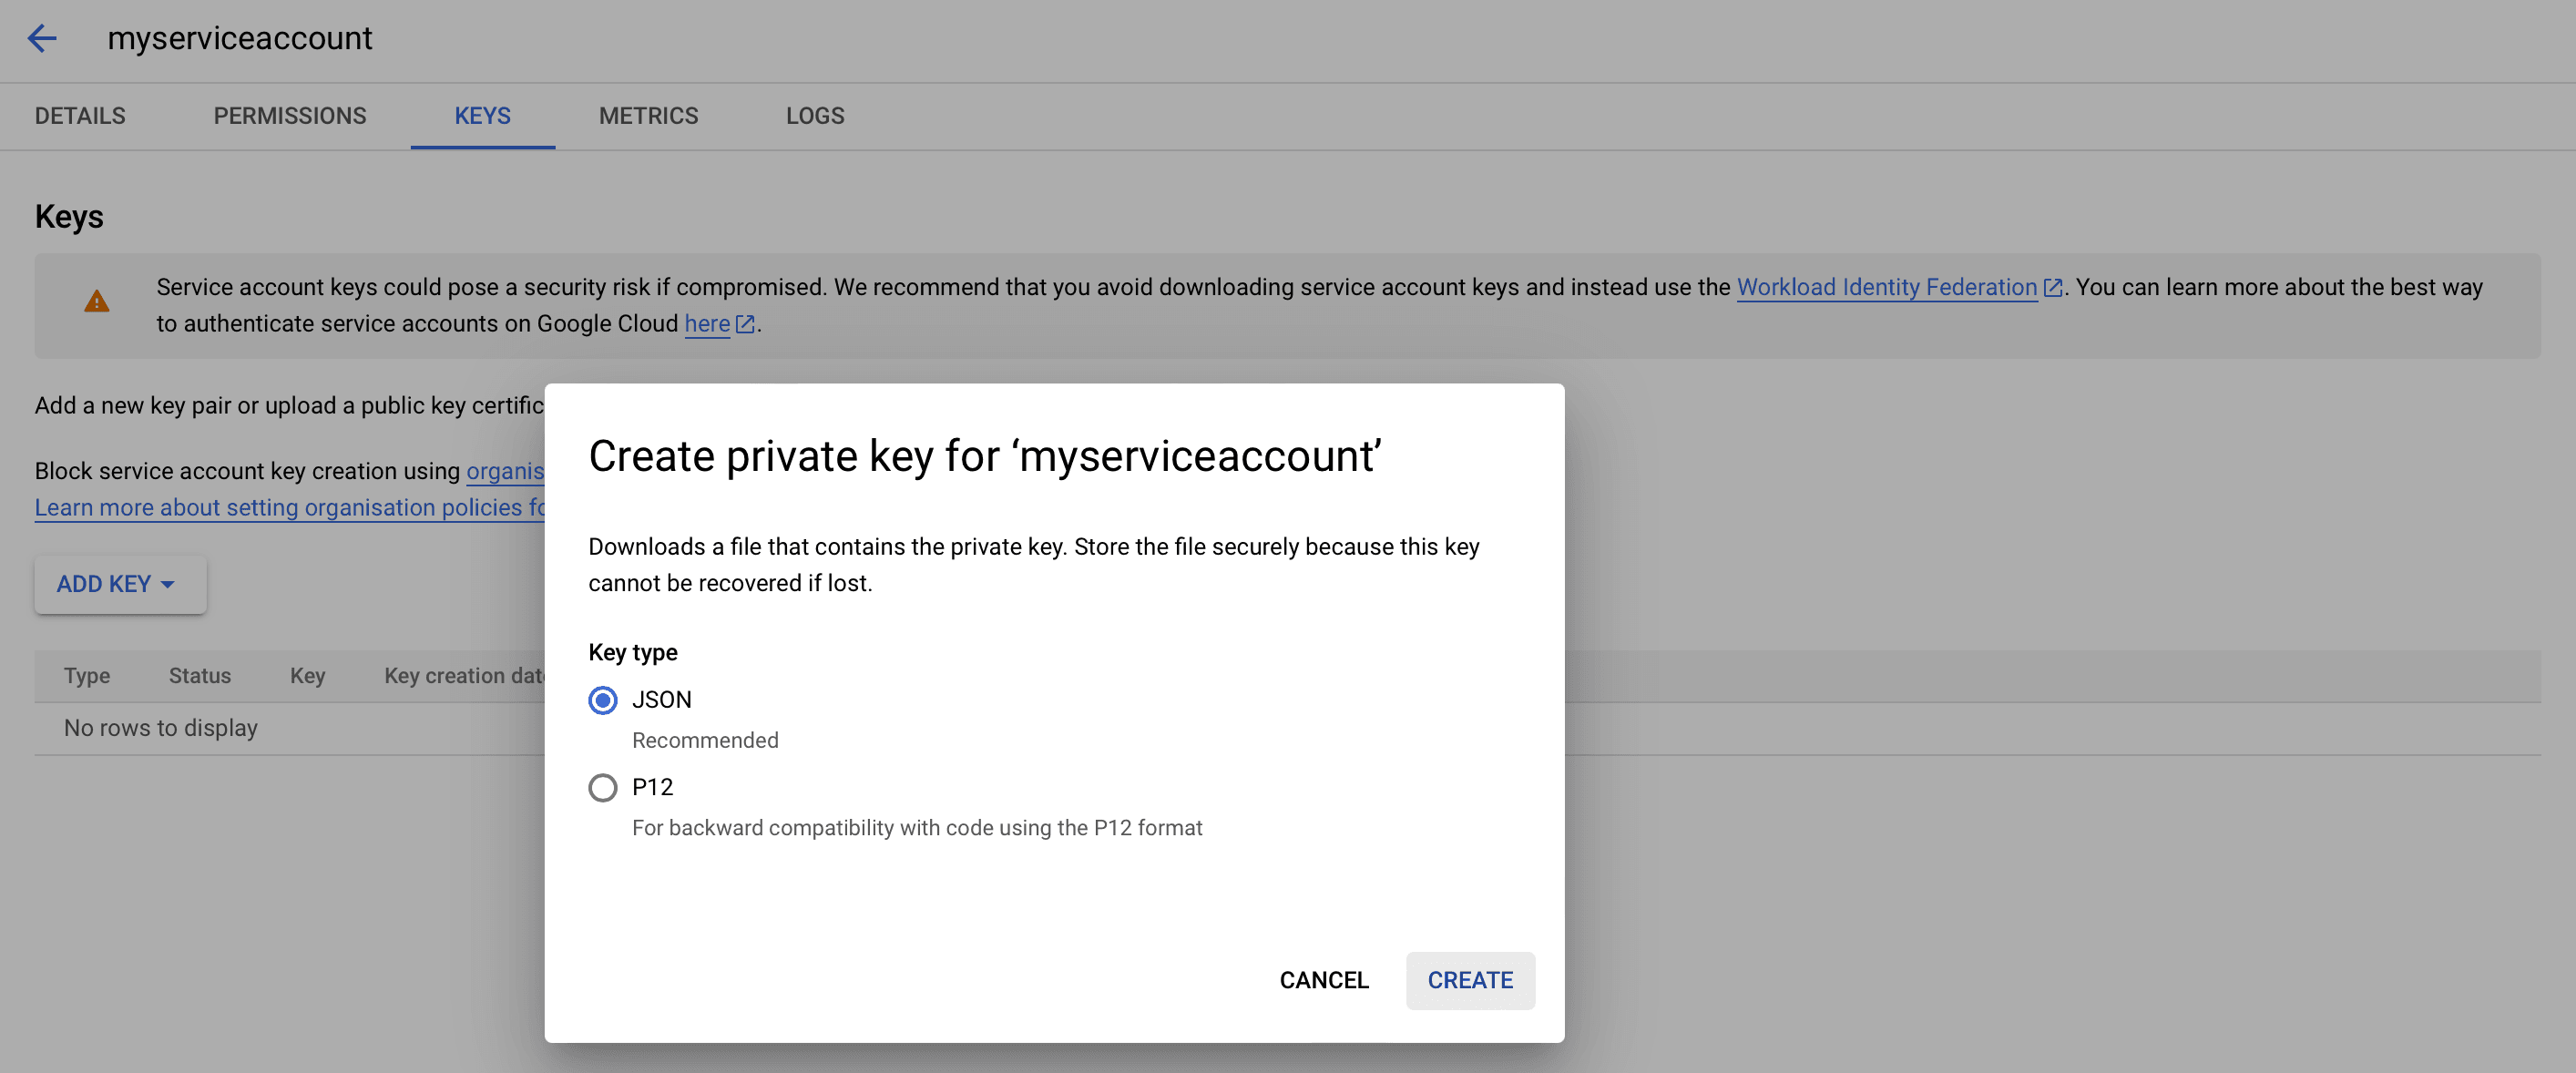Switch to the KEYS tab
2576x1073 pixels.
[483, 115]
